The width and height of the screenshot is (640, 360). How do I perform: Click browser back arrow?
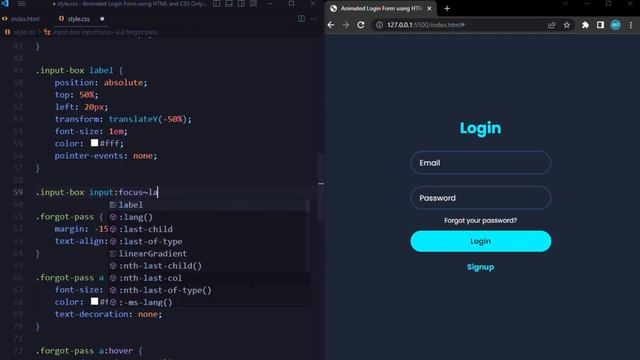[x=331, y=25]
